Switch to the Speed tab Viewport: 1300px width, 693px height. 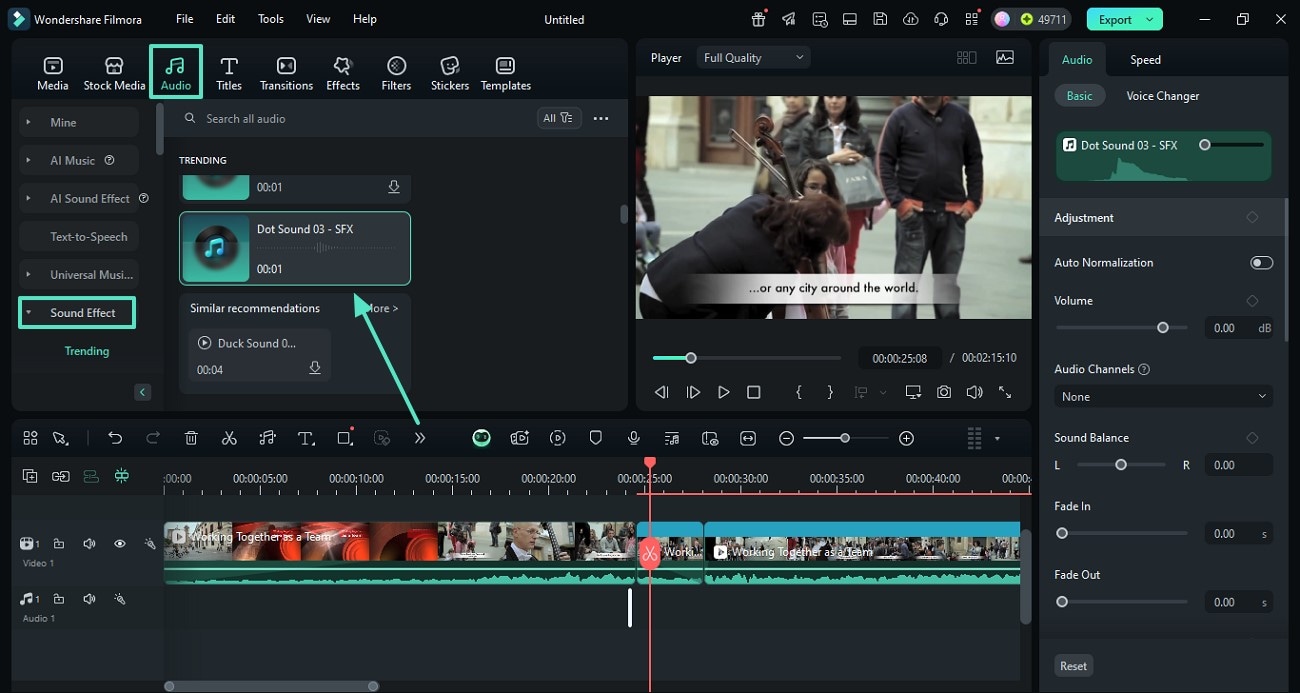pyautogui.click(x=1145, y=60)
